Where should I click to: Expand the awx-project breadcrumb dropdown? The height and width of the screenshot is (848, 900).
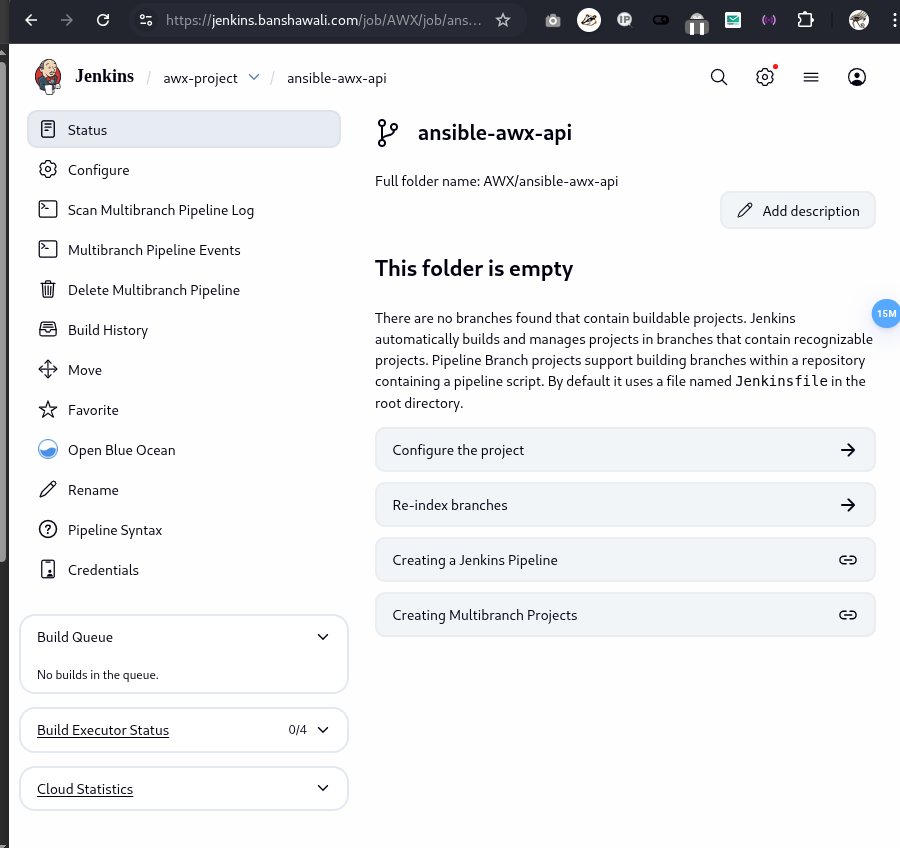[x=254, y=77]
